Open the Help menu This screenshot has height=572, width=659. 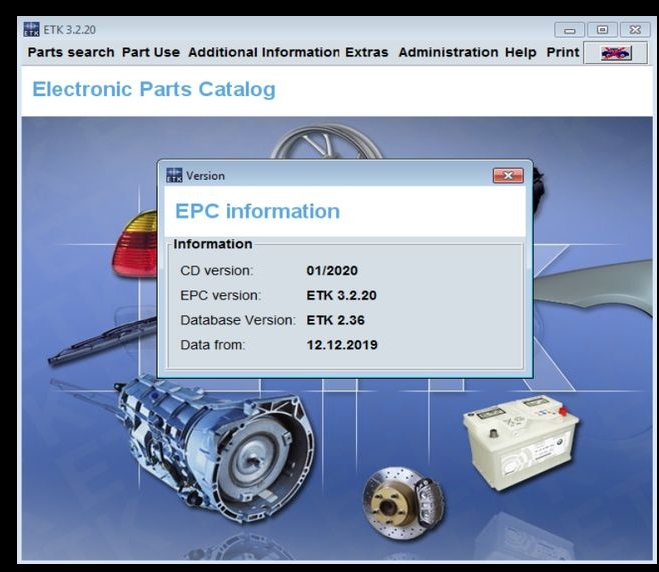point(520,53)
